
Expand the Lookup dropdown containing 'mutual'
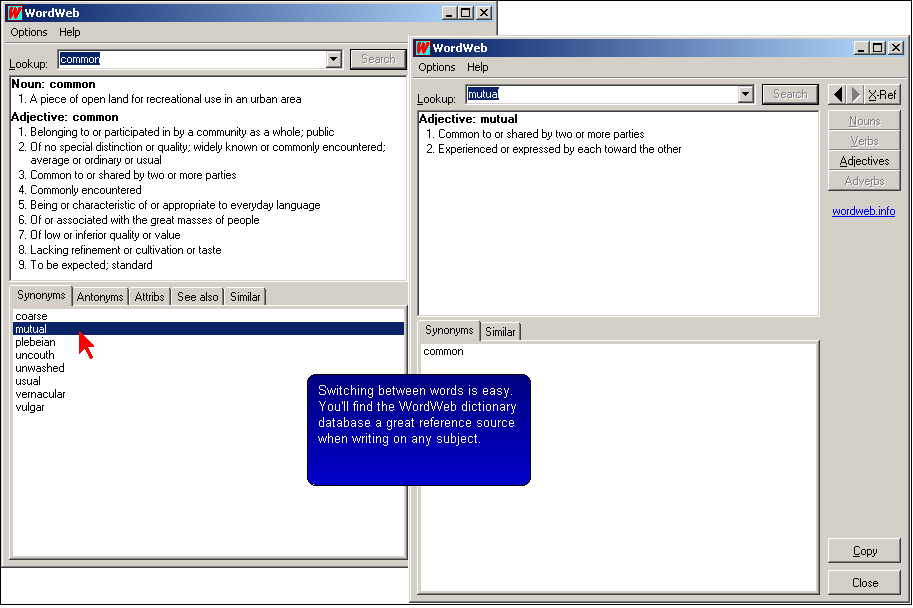pyautogui.click(x=745, y=94)
